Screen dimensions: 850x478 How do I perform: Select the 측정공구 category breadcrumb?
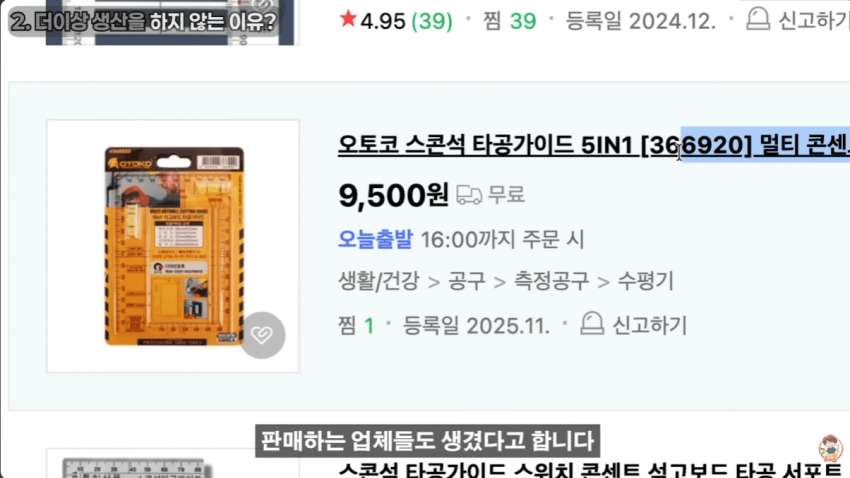(551, 281)
